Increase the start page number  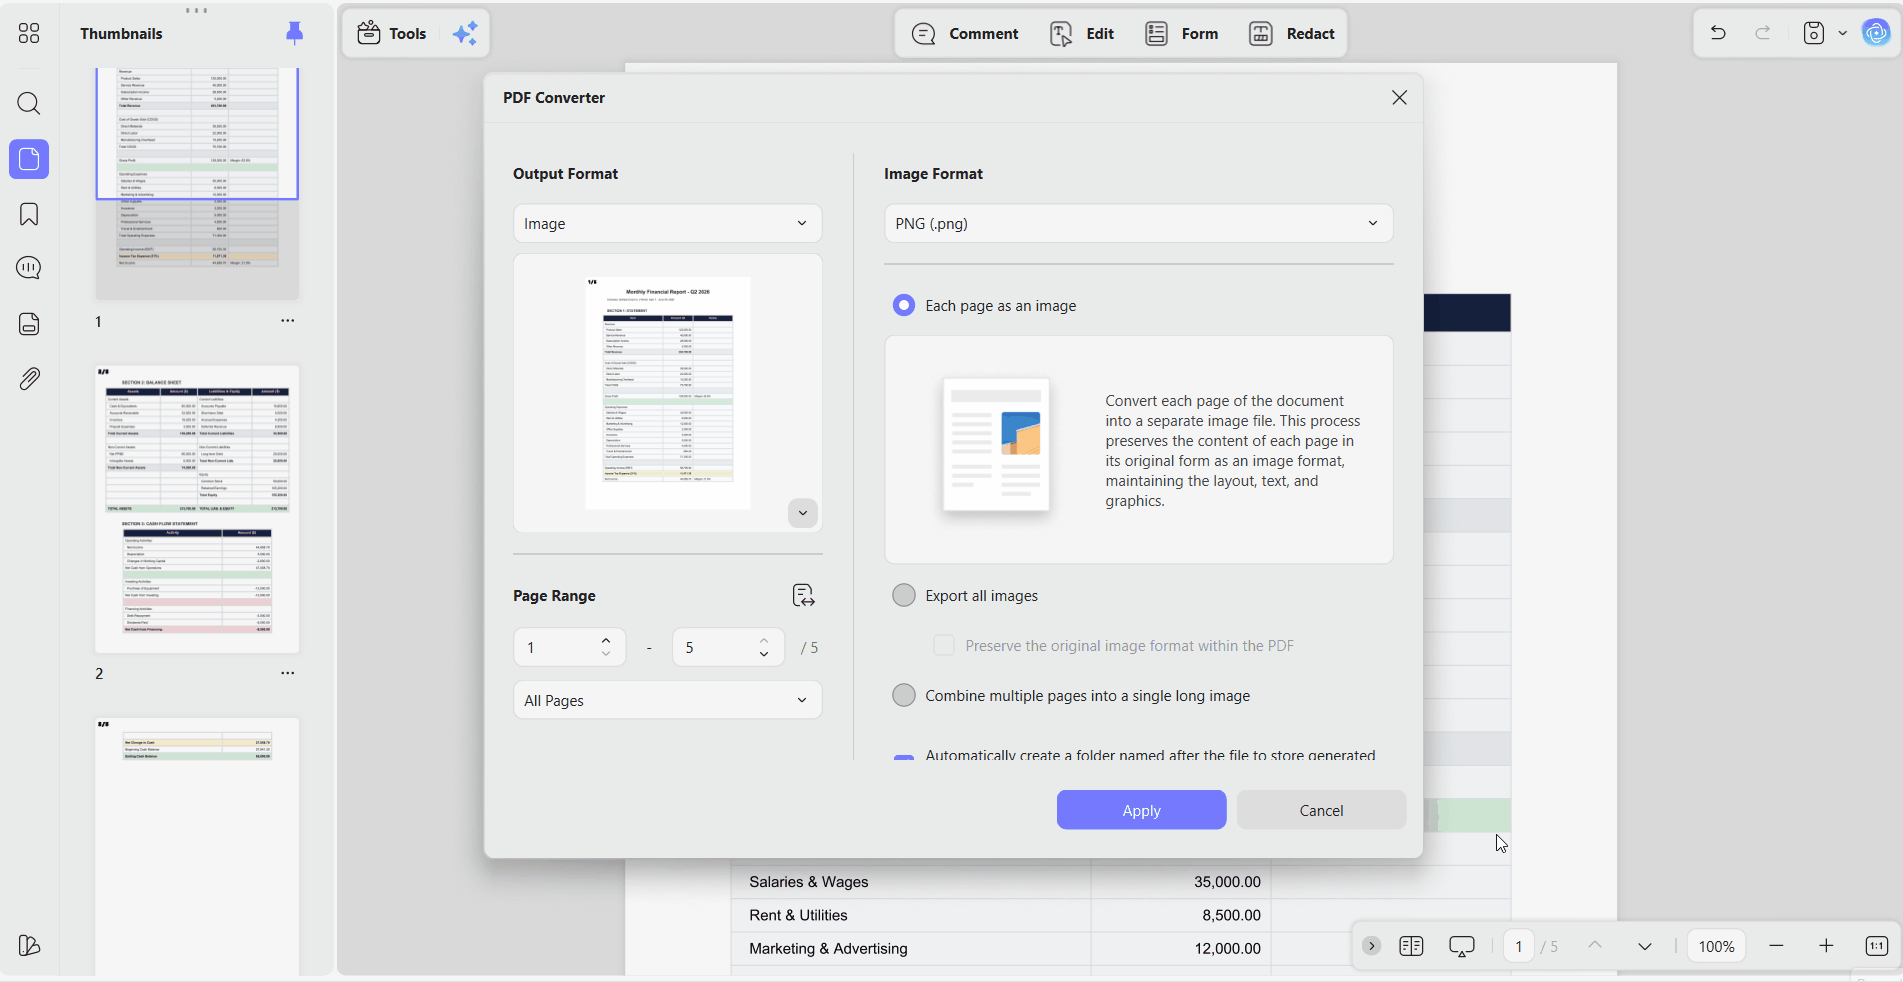606,640
